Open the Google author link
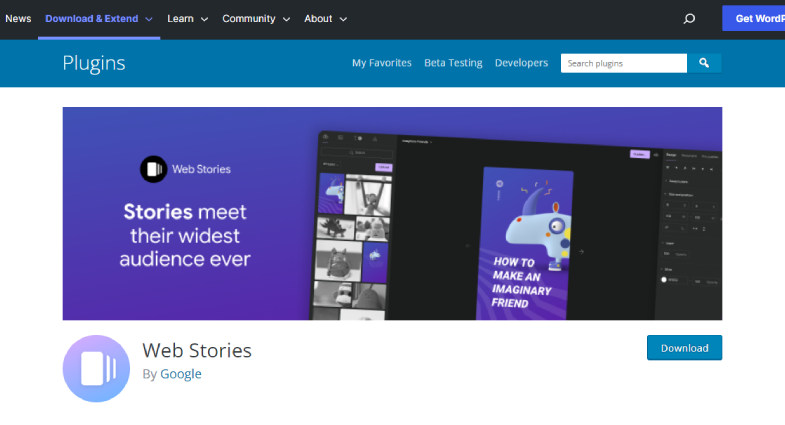This screenshot has height=425, width=785. click(x=181, y=374)
